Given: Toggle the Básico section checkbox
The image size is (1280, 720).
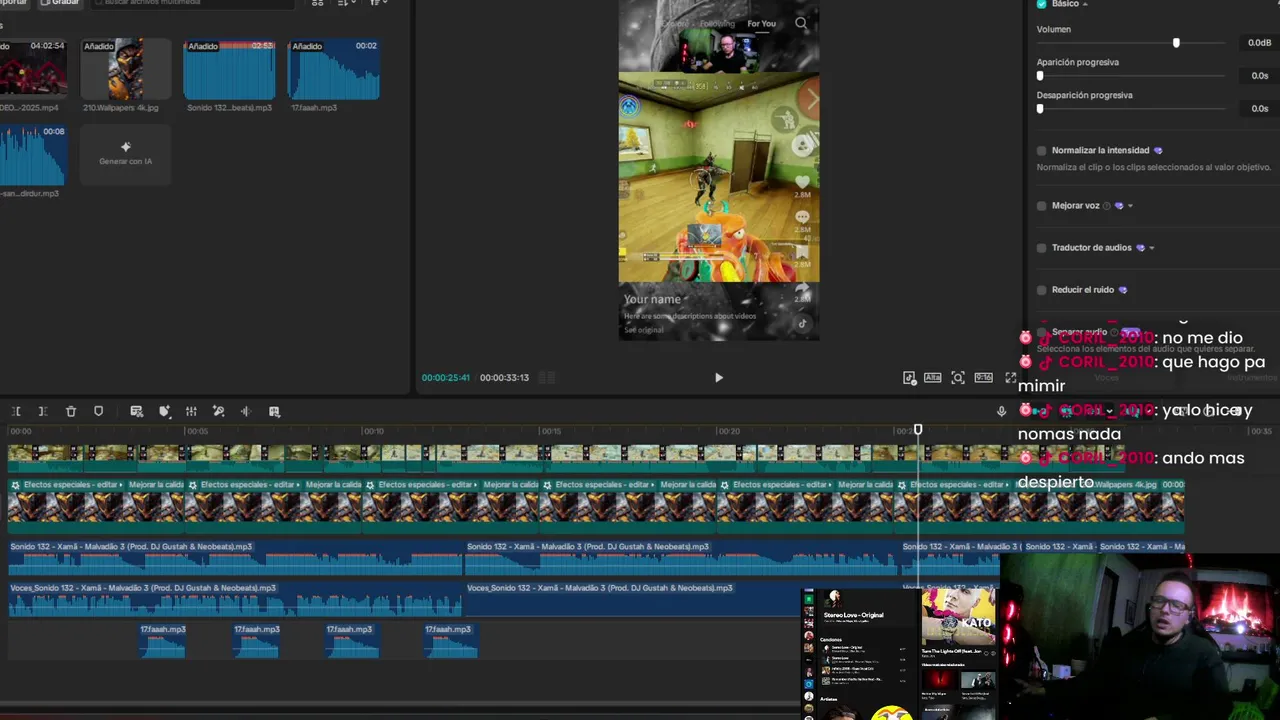Looking at the screenshot, I should [x=1042, y=4].
